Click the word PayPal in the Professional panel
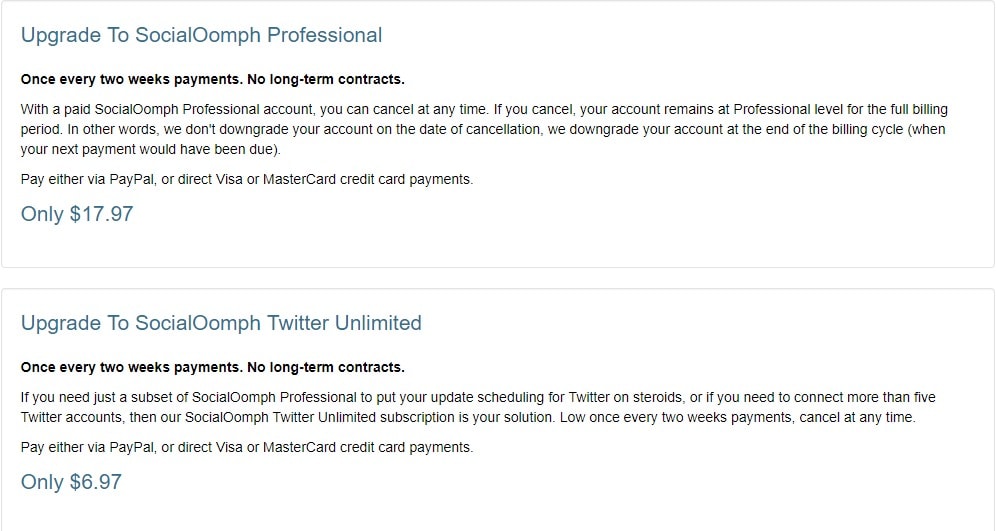 (x=132, y=180)
